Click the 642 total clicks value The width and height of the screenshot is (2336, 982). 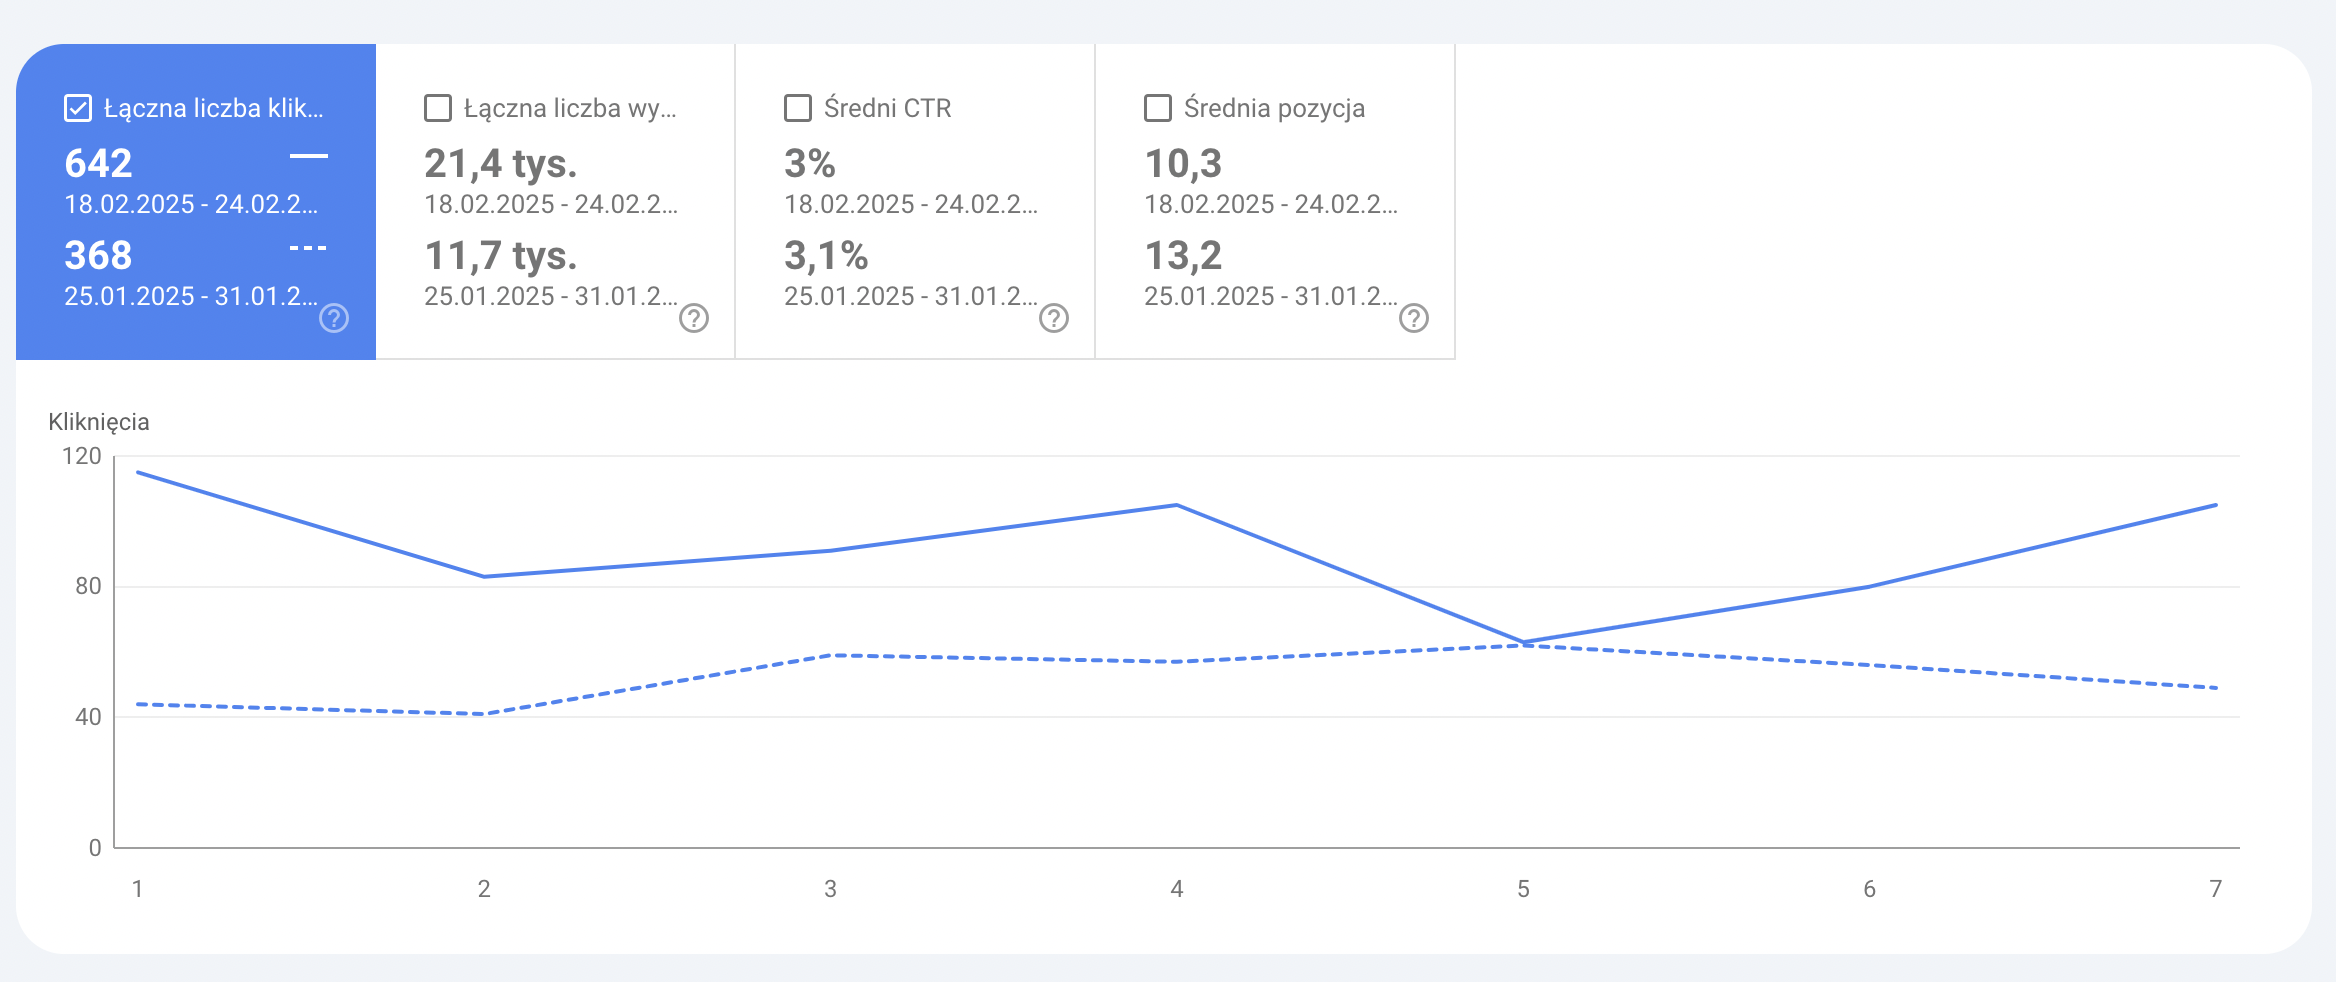(x=98, y=163)
